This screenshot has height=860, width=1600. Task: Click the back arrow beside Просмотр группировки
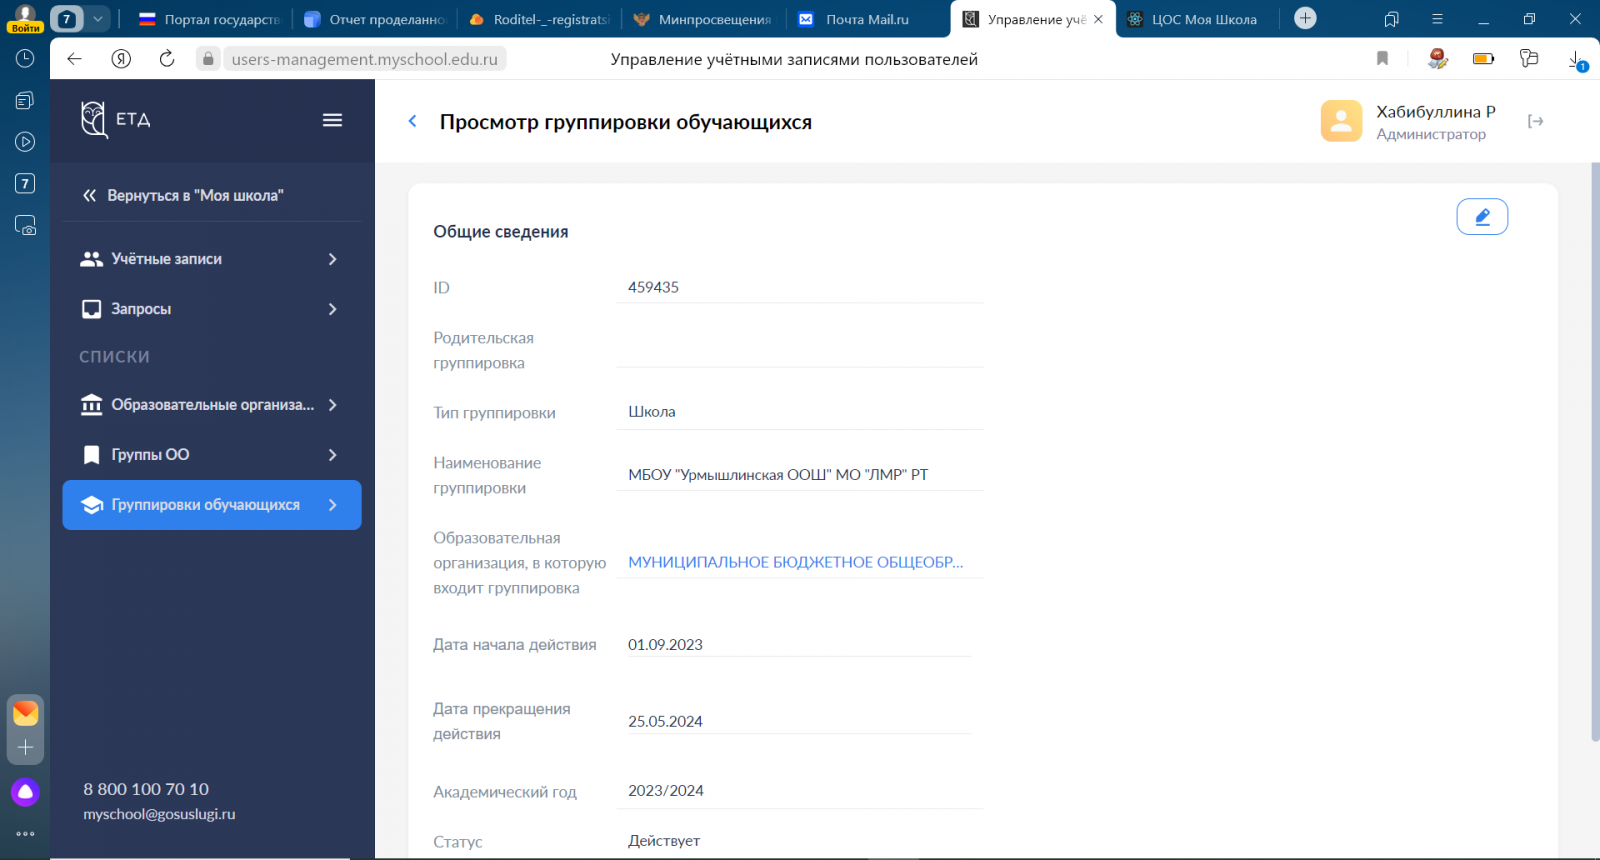(x=412, y=122)
